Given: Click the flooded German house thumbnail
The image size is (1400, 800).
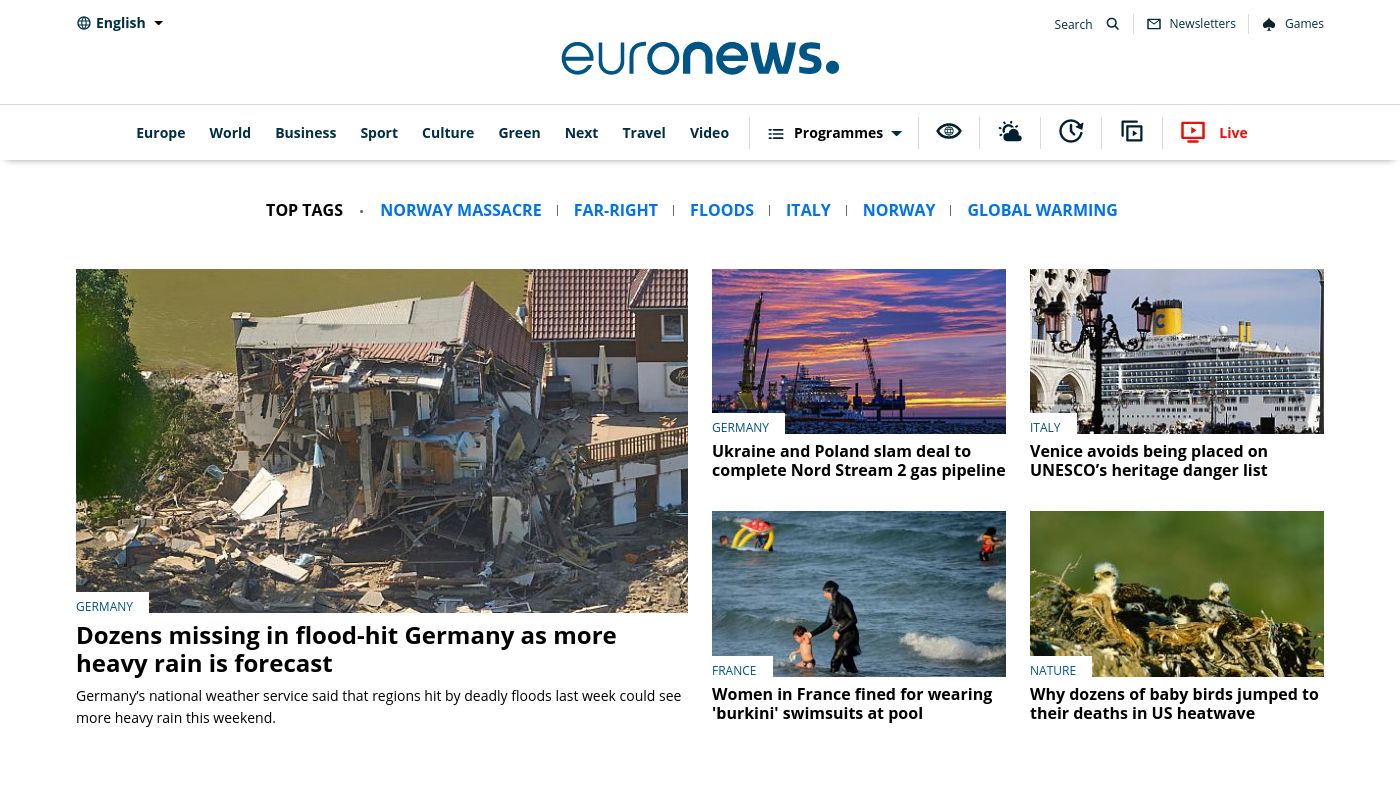Looking at the screenshot, I should tap(382, 440).
